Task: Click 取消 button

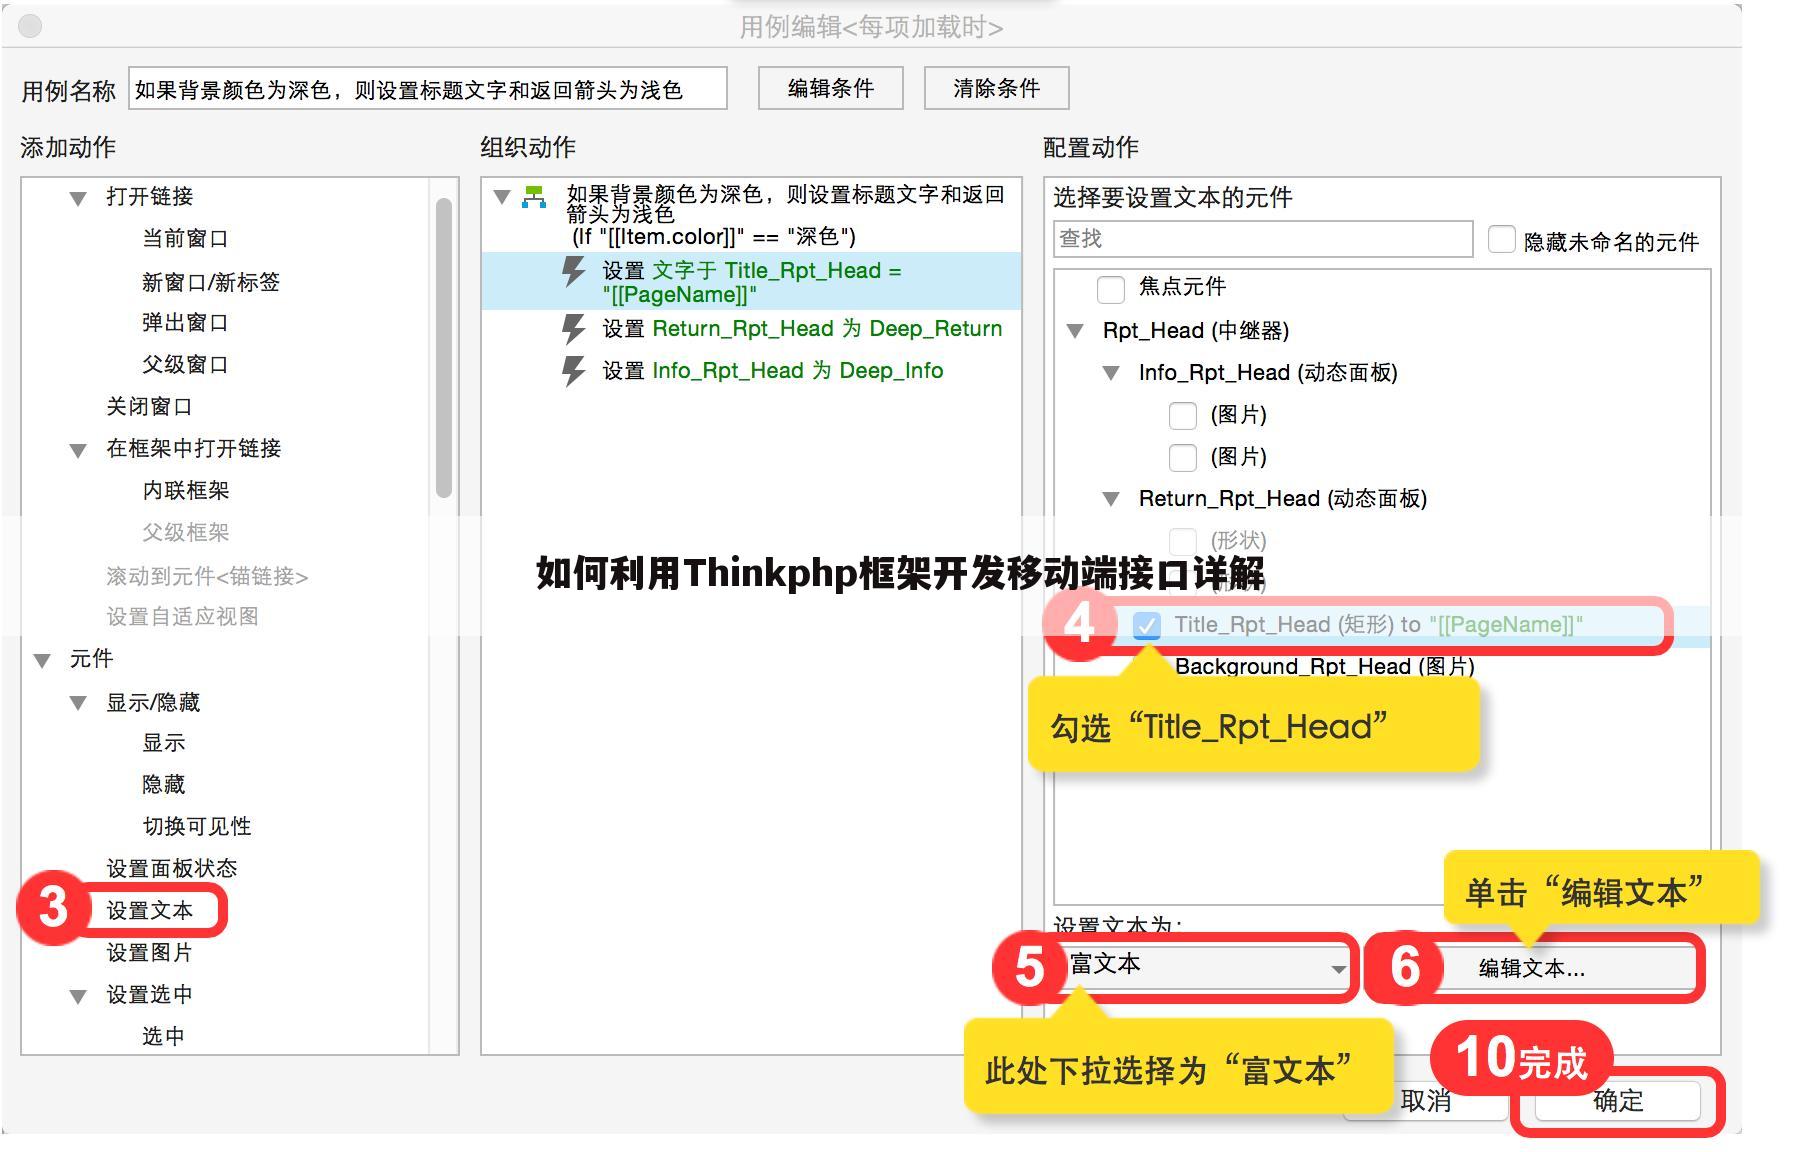Action: tap(1425, 1101)
